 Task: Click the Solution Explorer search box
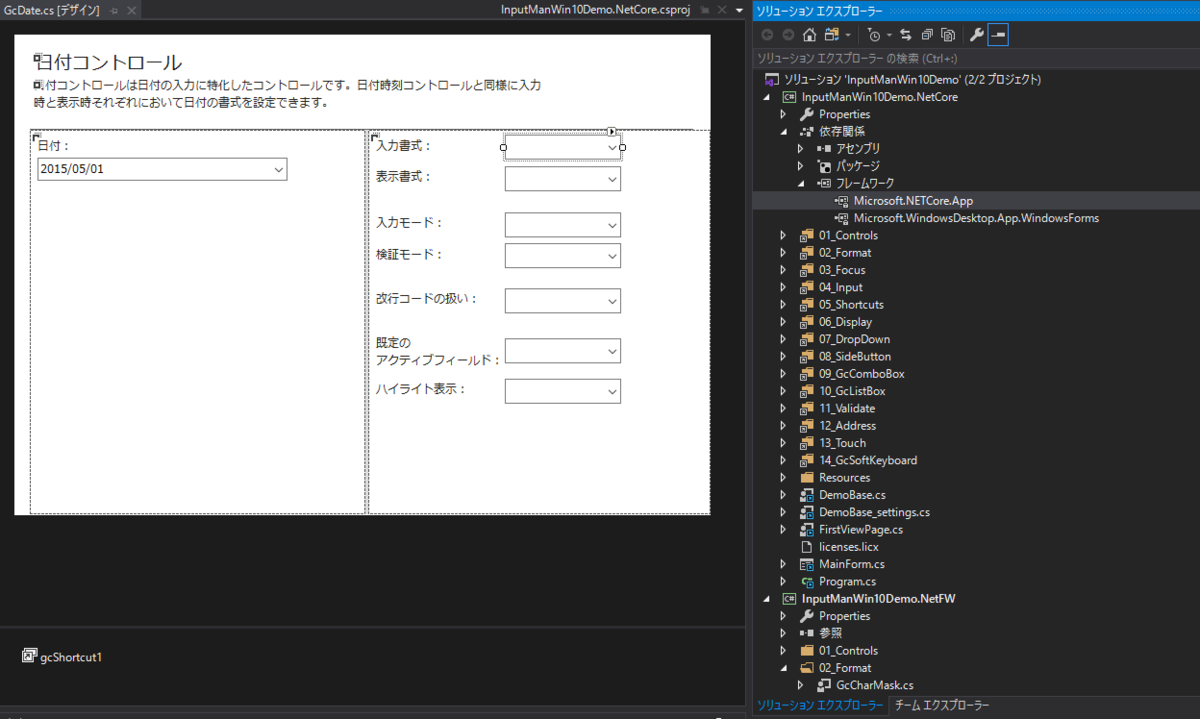(975, 58)
